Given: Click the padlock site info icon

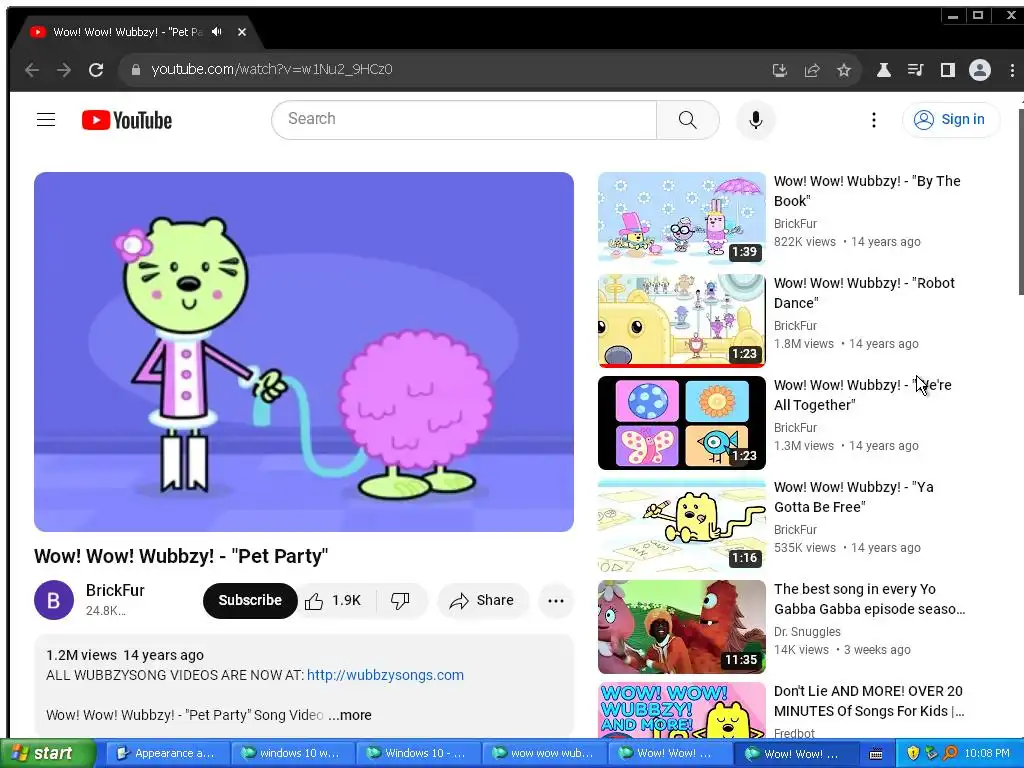Looking at the screenshot, I should (136, 70).
